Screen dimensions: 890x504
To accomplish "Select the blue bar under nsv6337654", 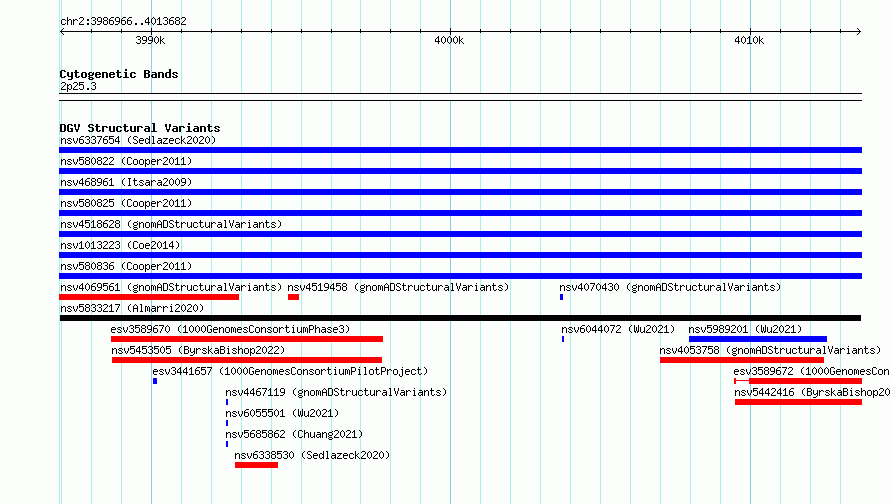I will coord(460,150).
